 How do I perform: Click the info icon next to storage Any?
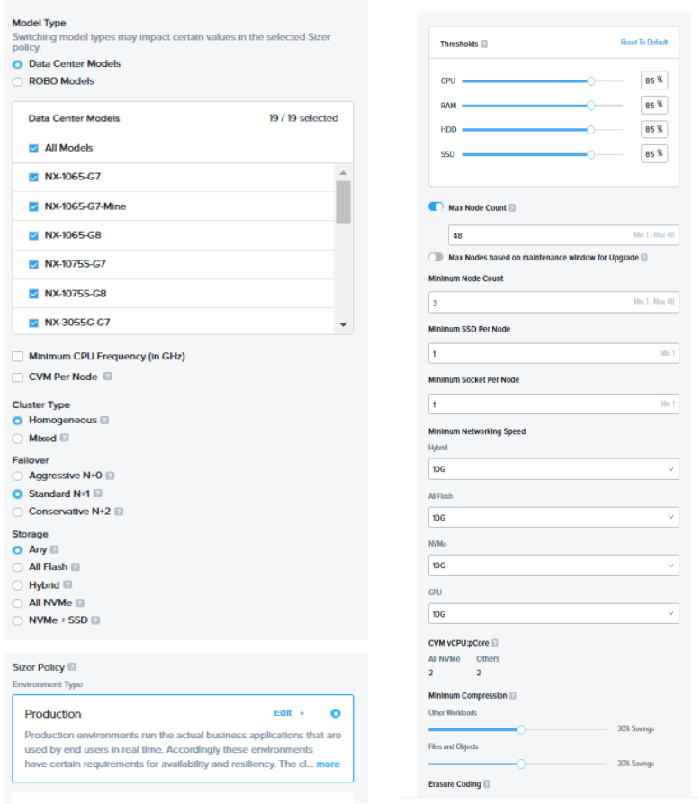pyautogui.click(x=54, y=550)
